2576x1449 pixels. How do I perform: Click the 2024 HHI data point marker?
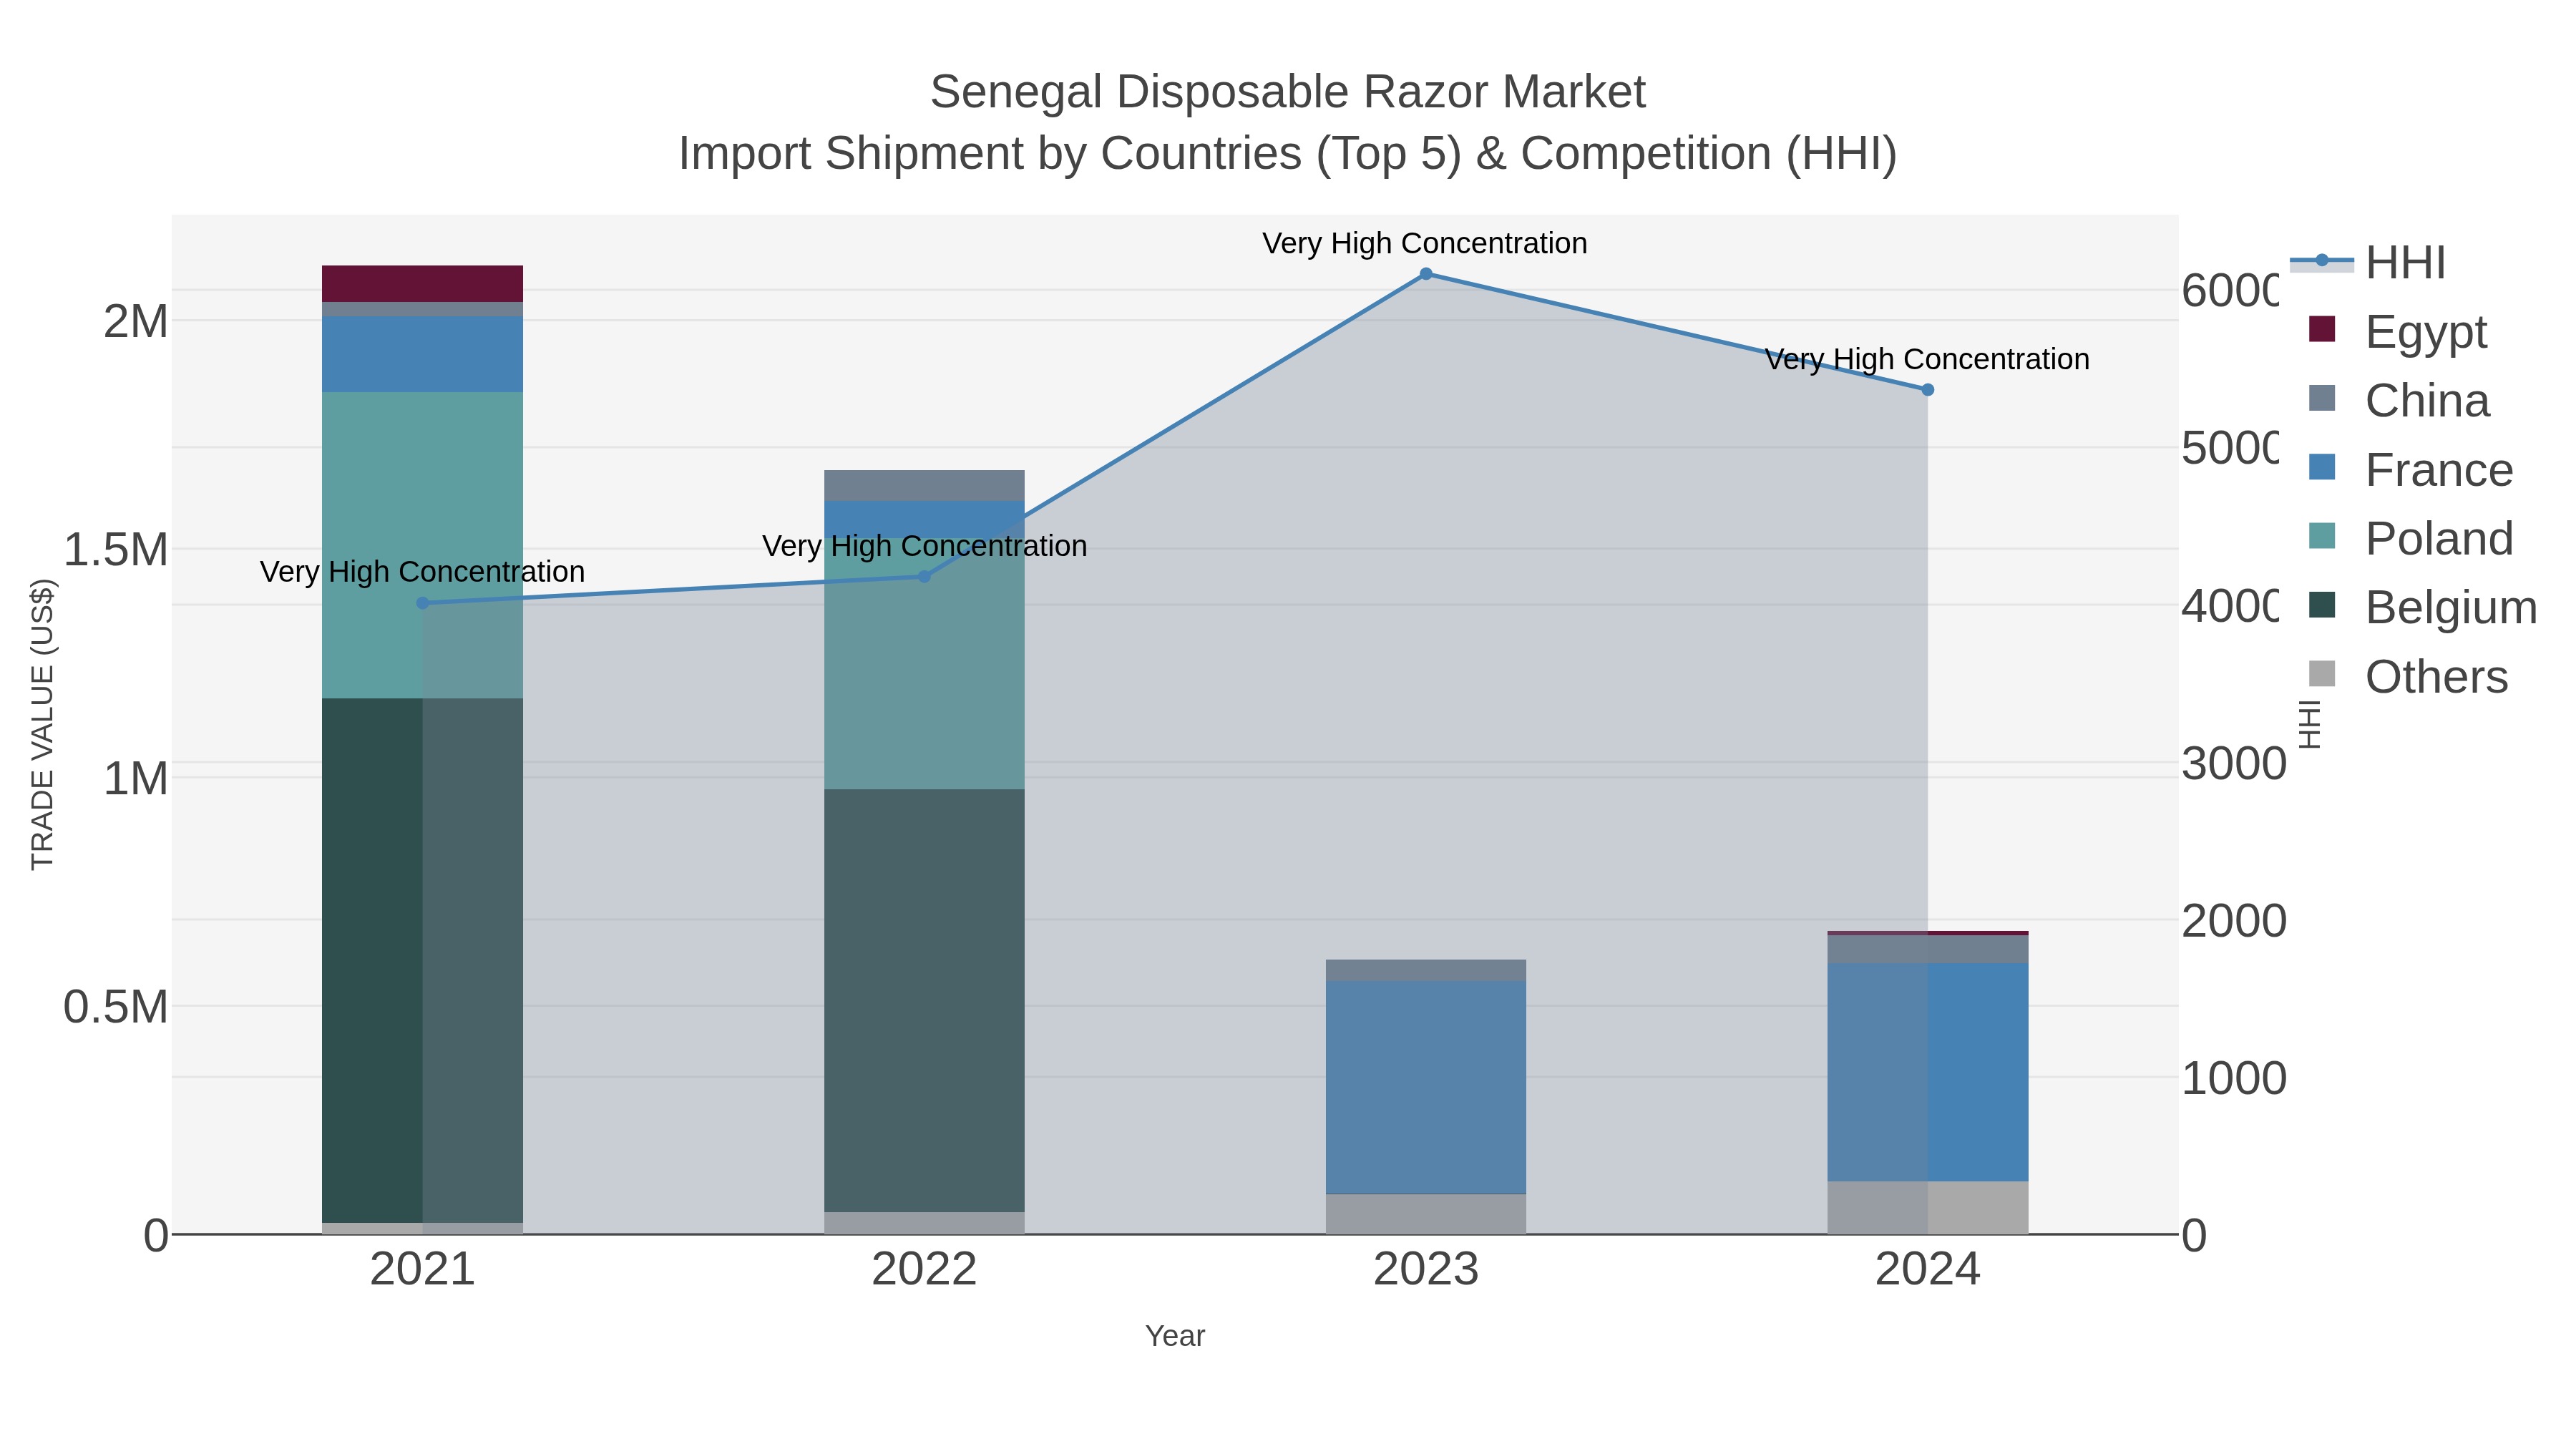[x=1928, y=390]
